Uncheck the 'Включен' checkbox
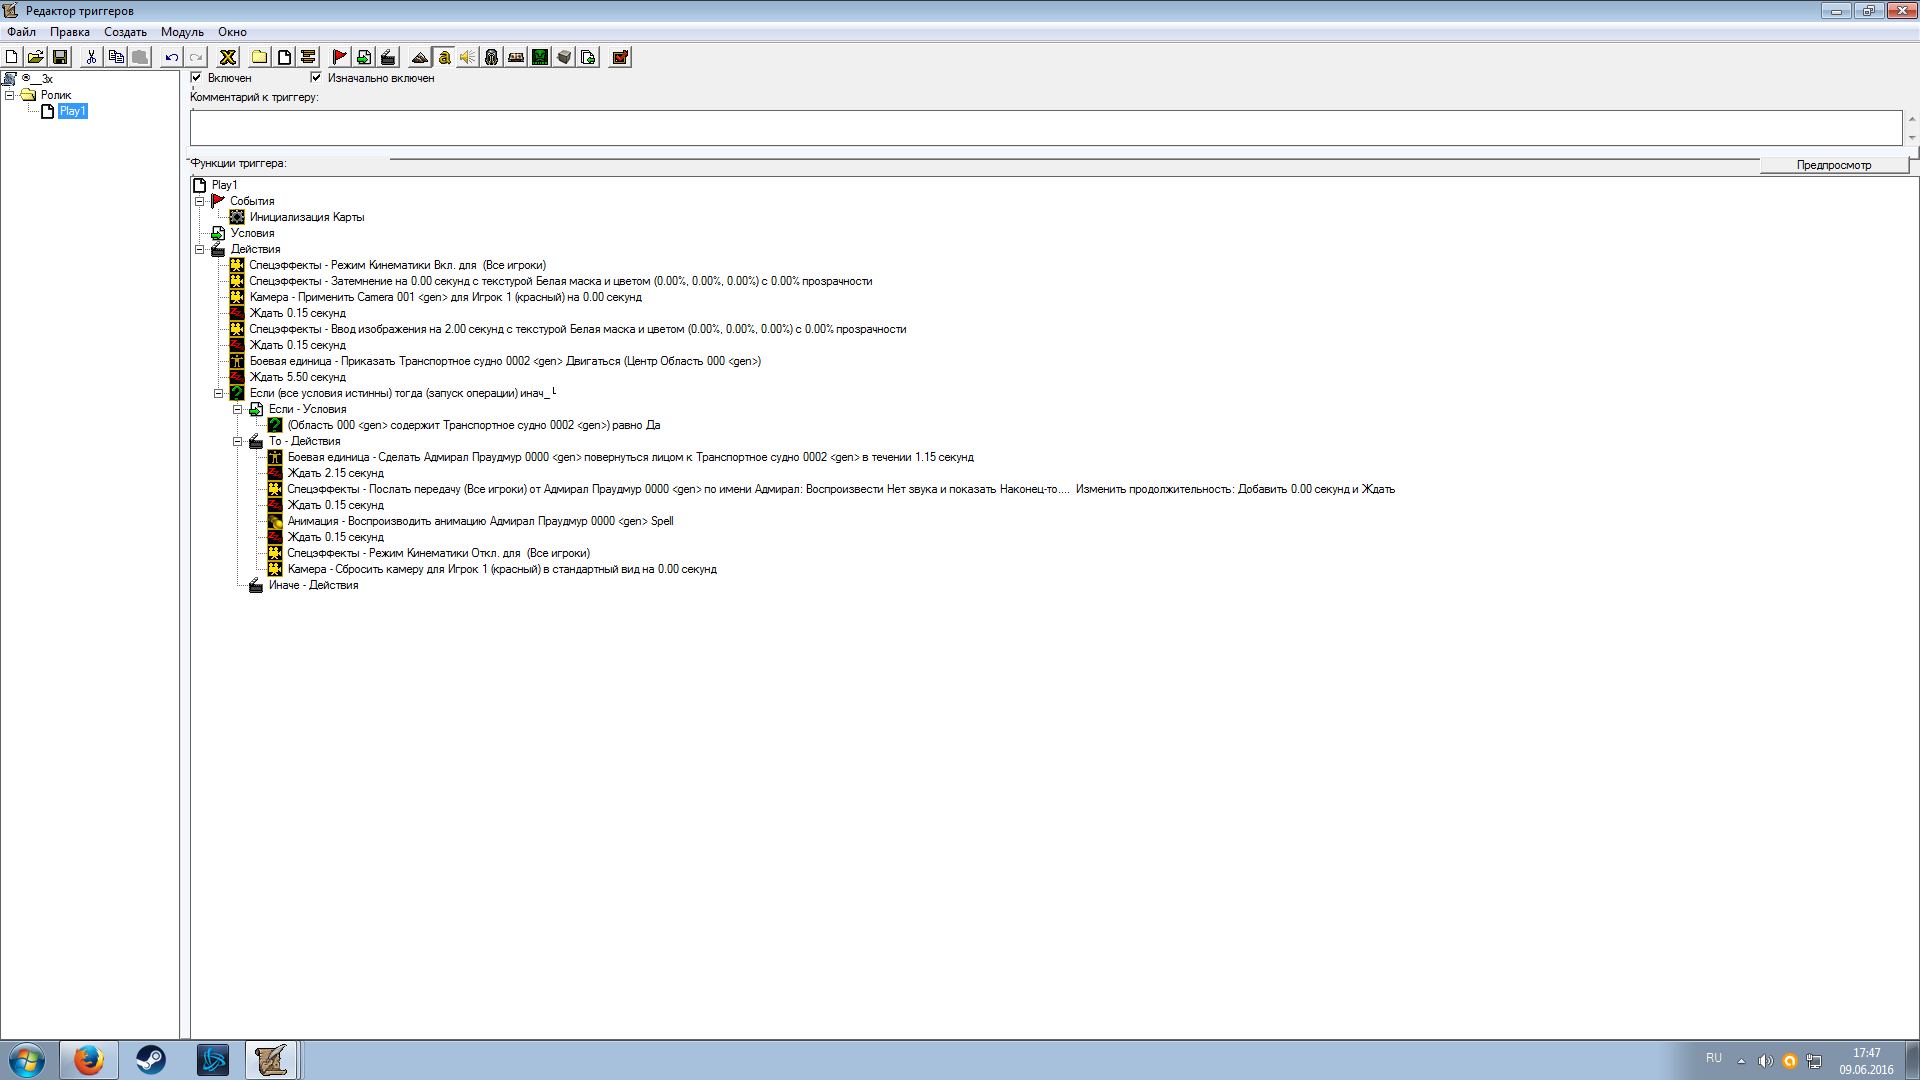Screen dimensions: 1920x1080 coord(197,77)
